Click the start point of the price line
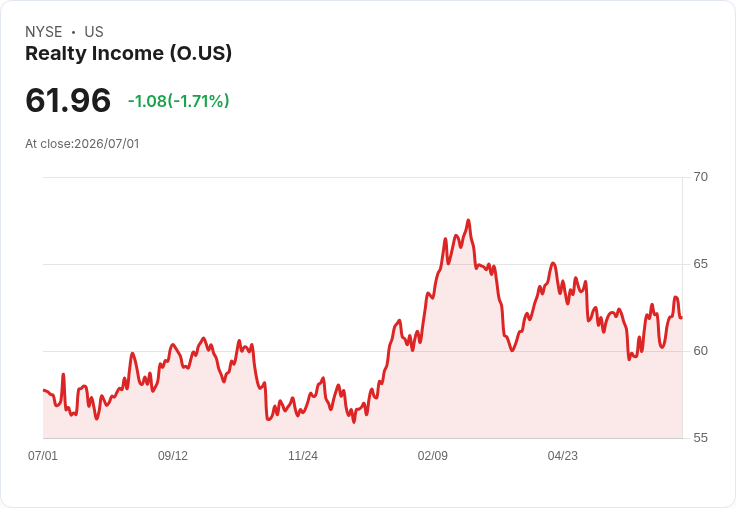Image resolution: width=736 pixels, height=508 pixels. (44, 390)
